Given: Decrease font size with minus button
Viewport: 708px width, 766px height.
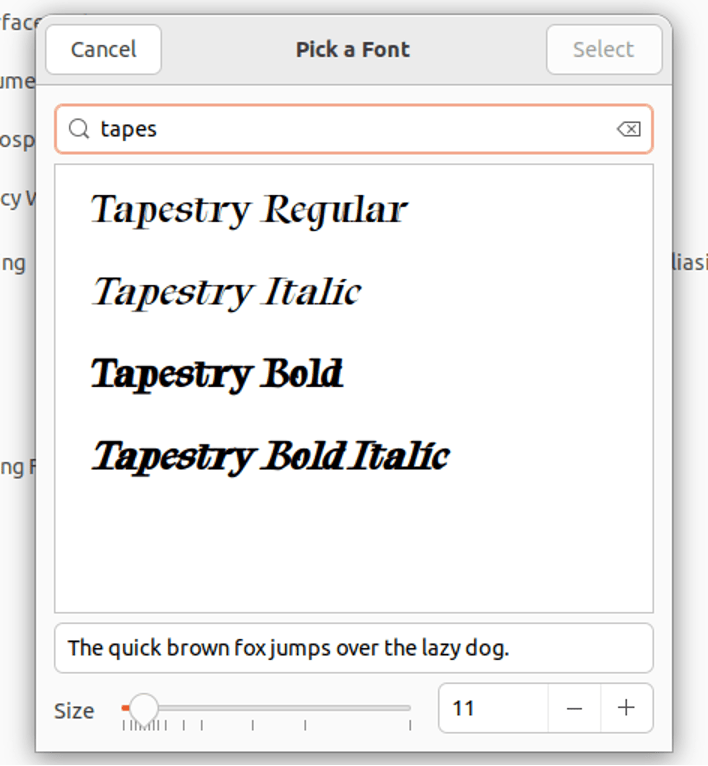Looking at the screenshot, I should 574,708.
